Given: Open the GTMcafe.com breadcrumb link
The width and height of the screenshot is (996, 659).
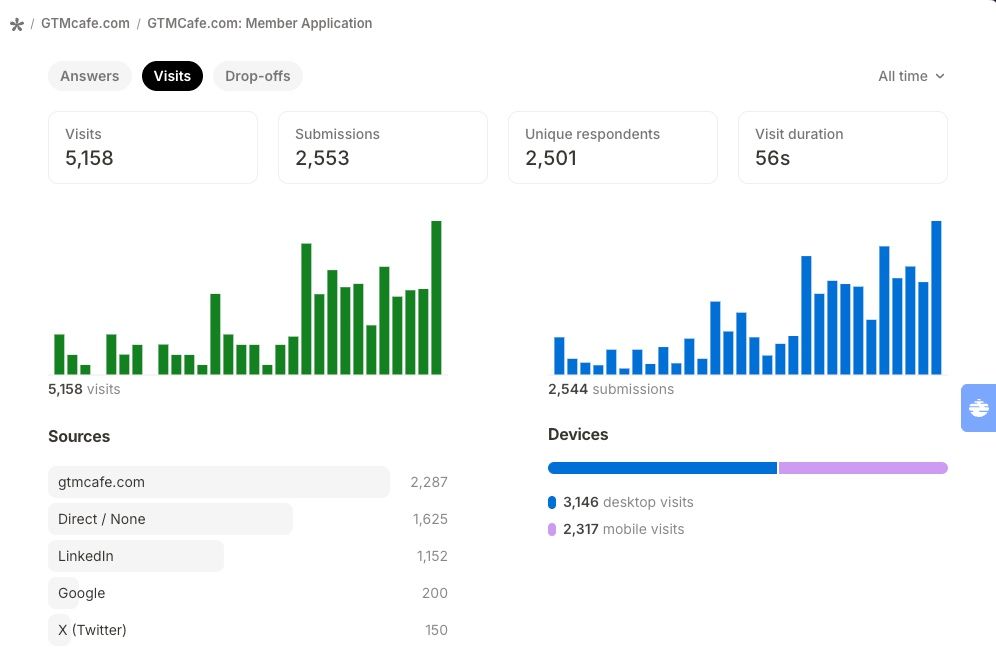Looking at the screenshot, I should [85, 24].
